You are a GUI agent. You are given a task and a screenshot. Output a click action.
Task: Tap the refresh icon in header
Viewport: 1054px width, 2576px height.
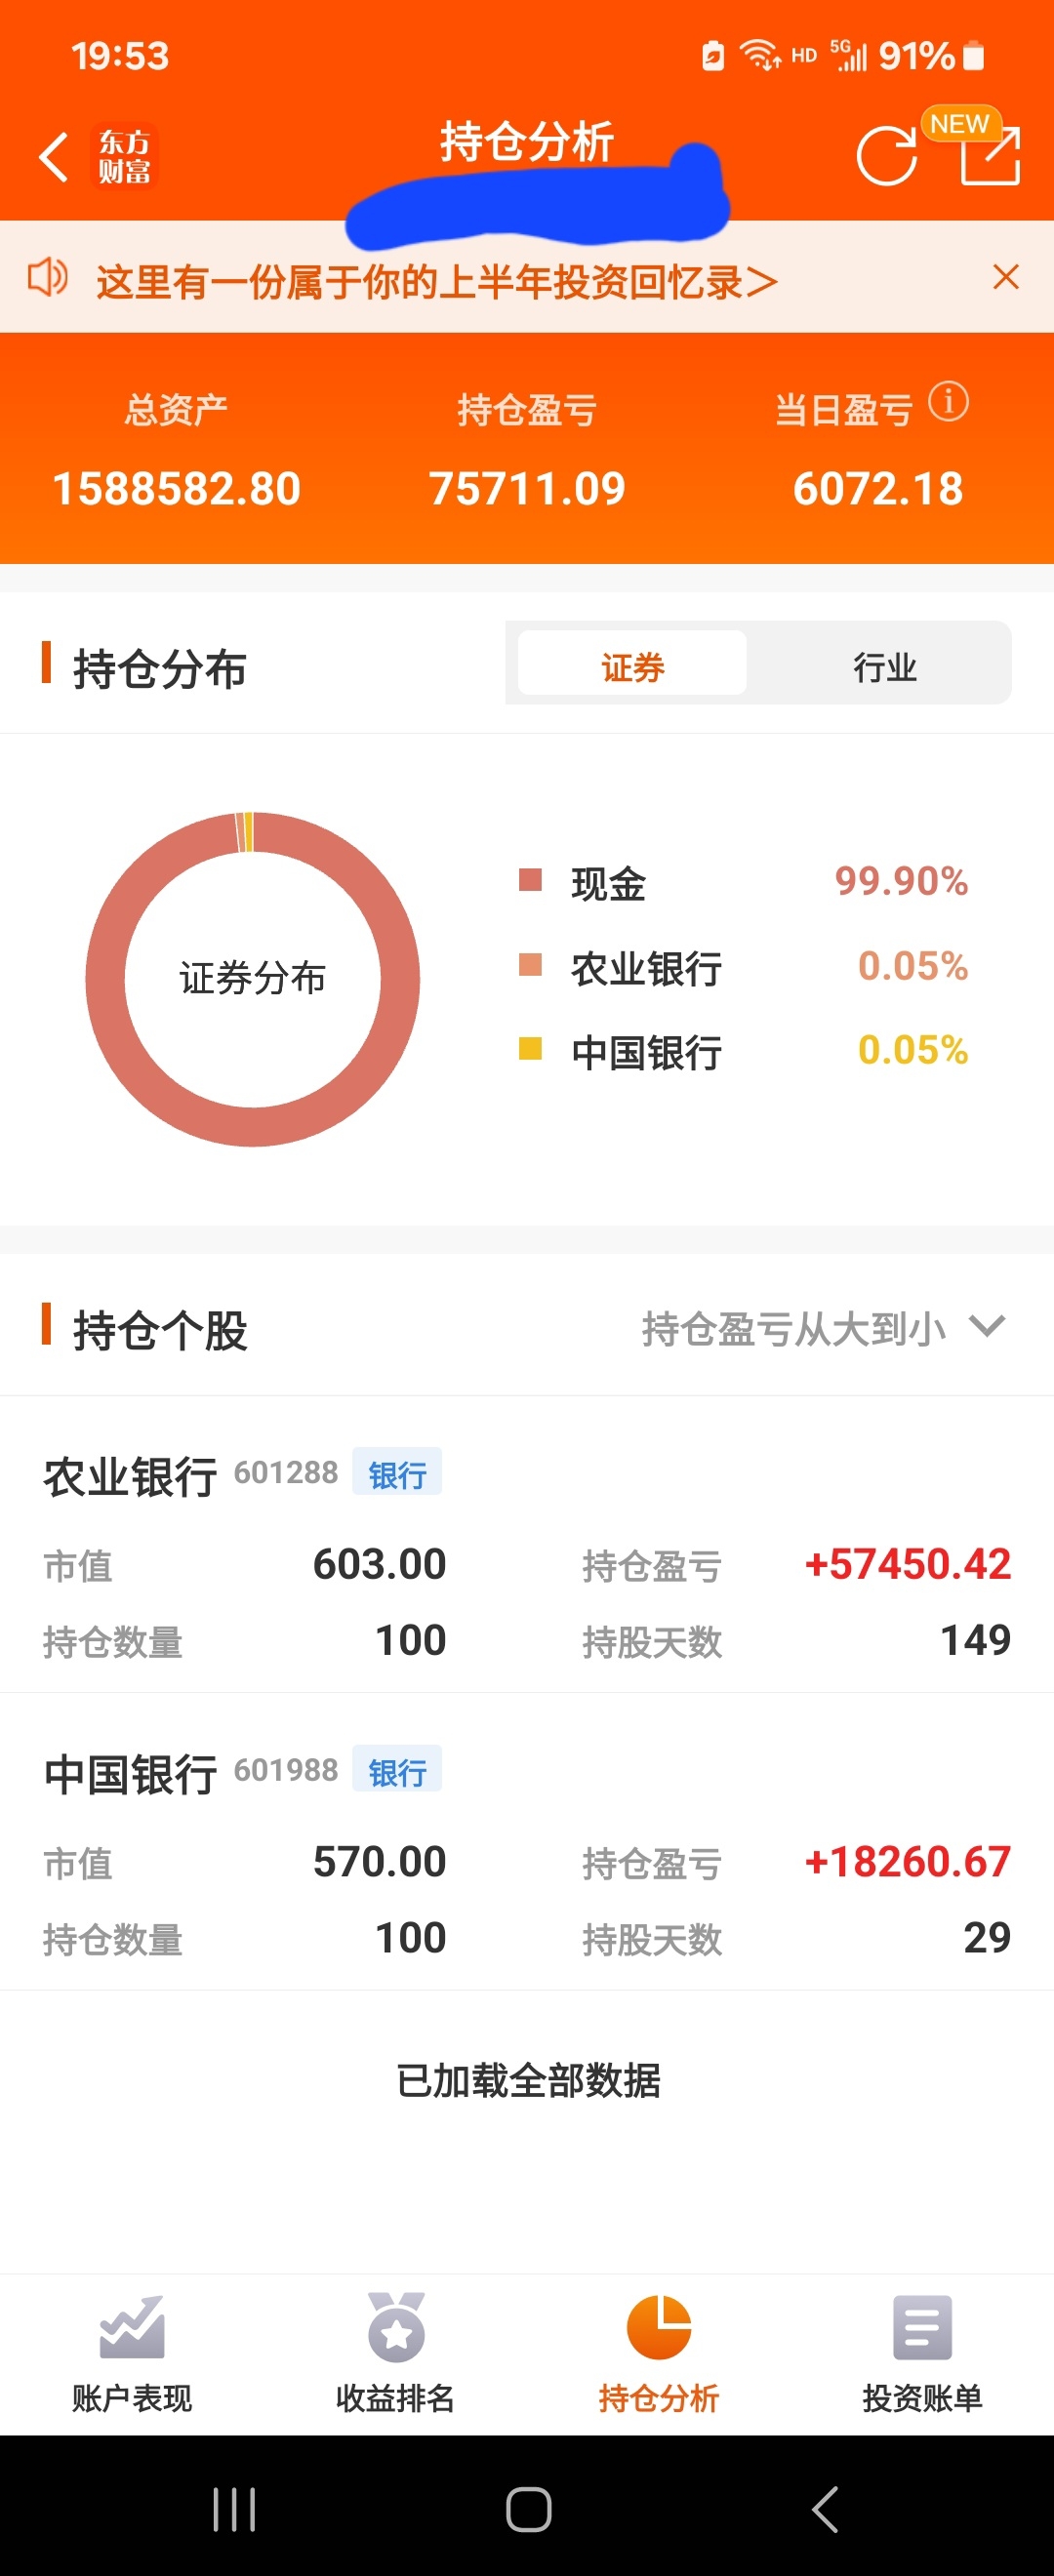click(x=886, y=157)
